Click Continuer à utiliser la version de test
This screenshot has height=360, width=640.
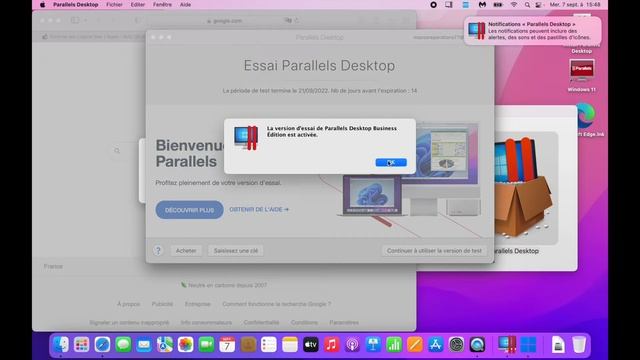point(434,251)
